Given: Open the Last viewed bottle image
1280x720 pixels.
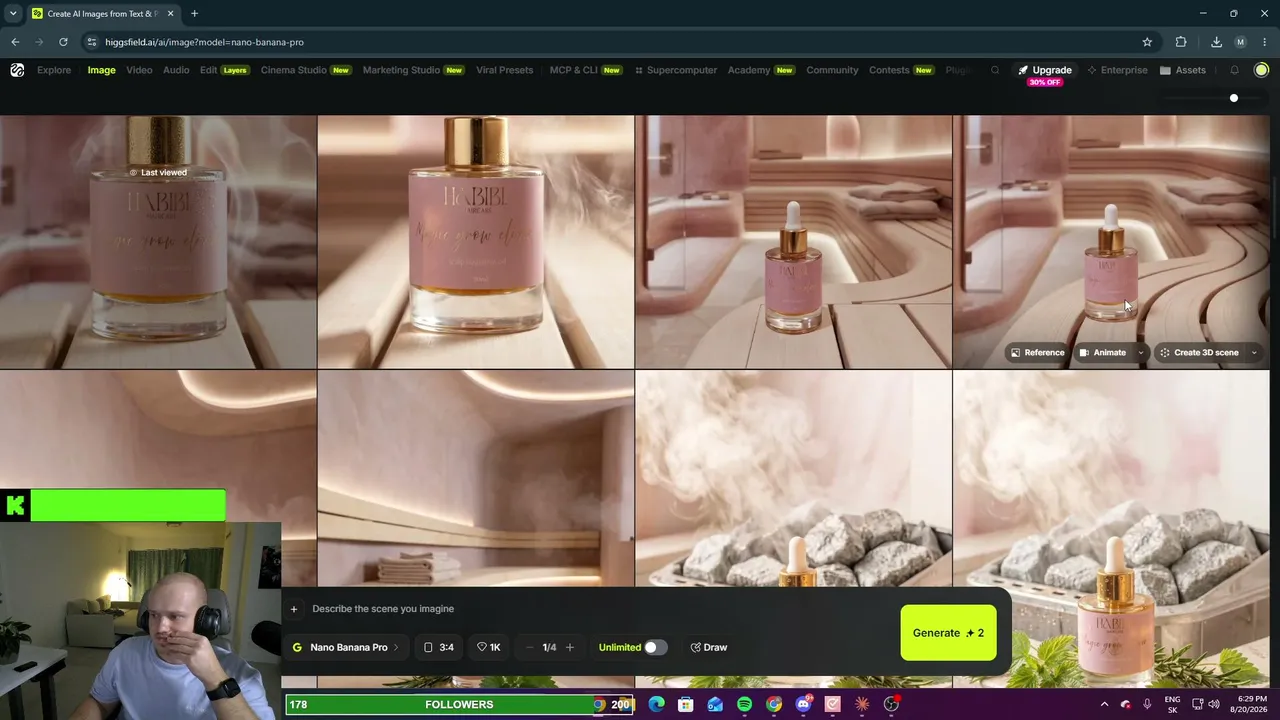Looking at the screenshot, I should (158, 242).
